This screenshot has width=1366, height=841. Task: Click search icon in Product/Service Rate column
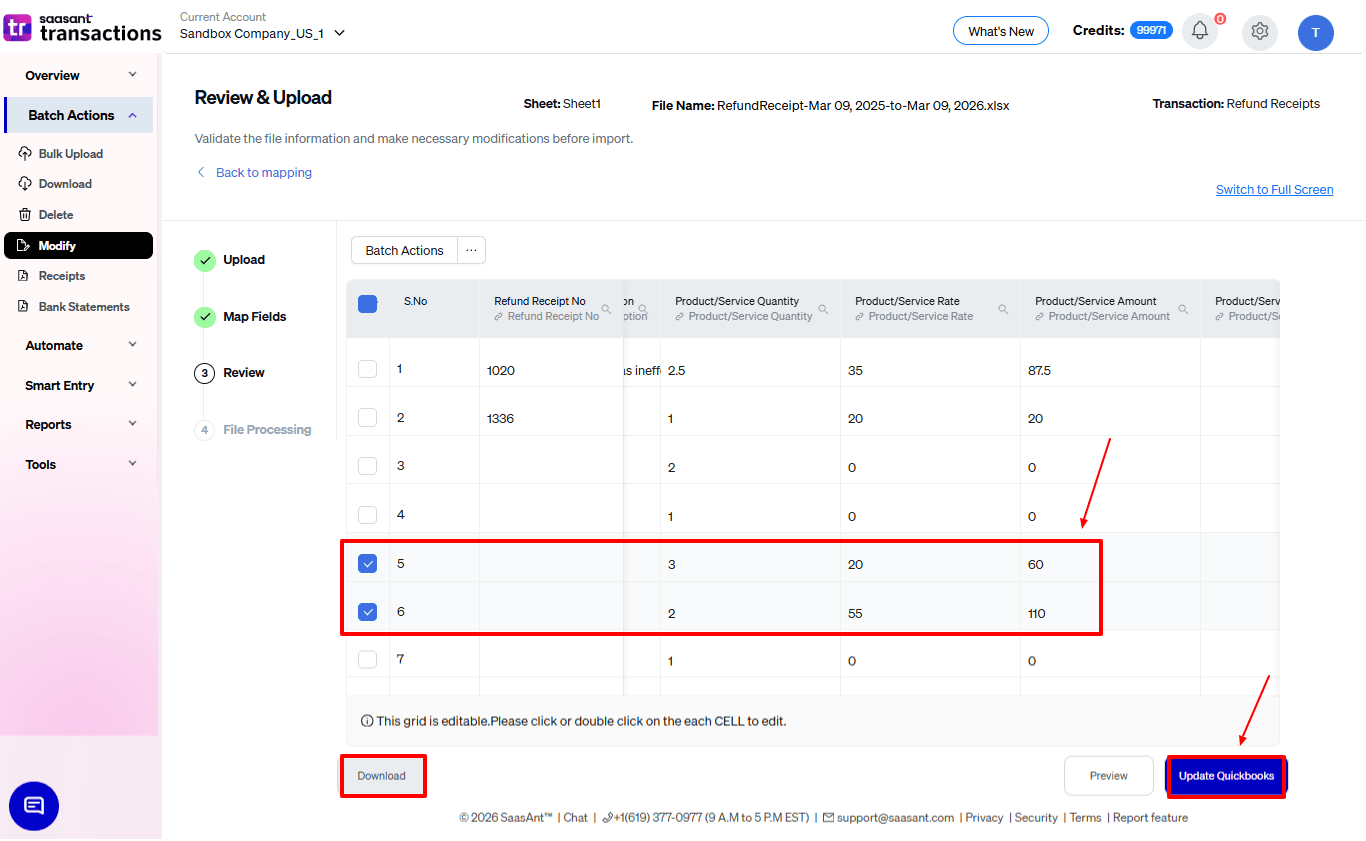point(1003,310)
